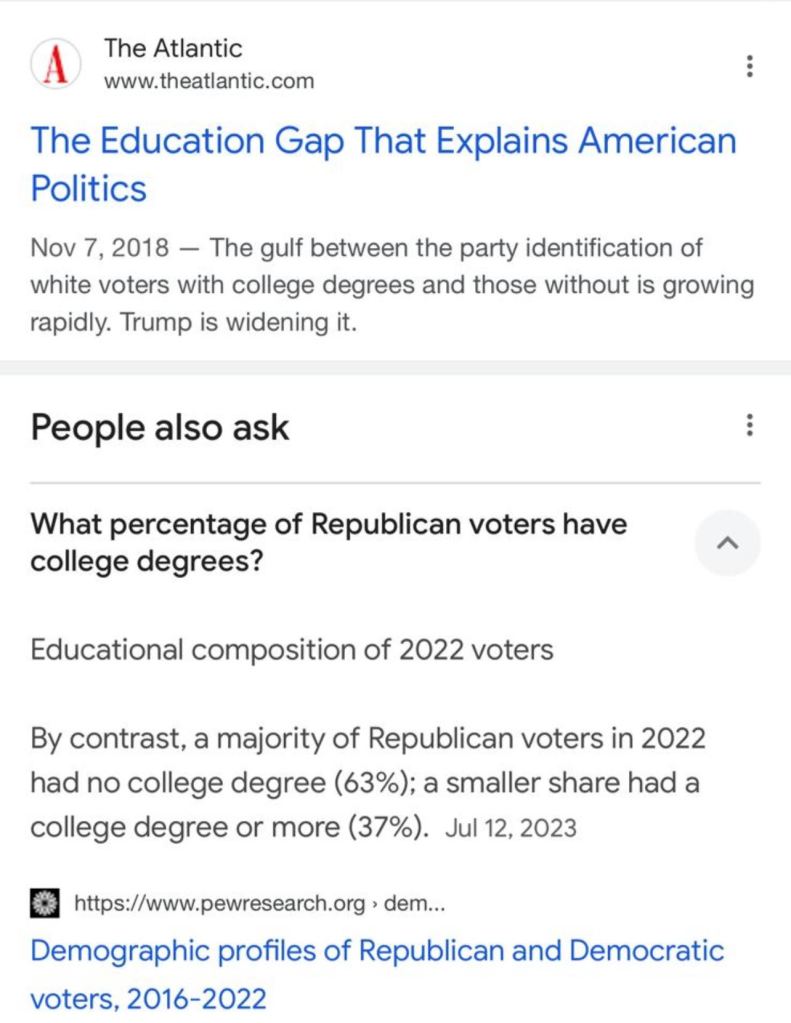Click the 'People also ask' heading
Viewport: 791px width, 1023px height.
click(x=160, y=428)
